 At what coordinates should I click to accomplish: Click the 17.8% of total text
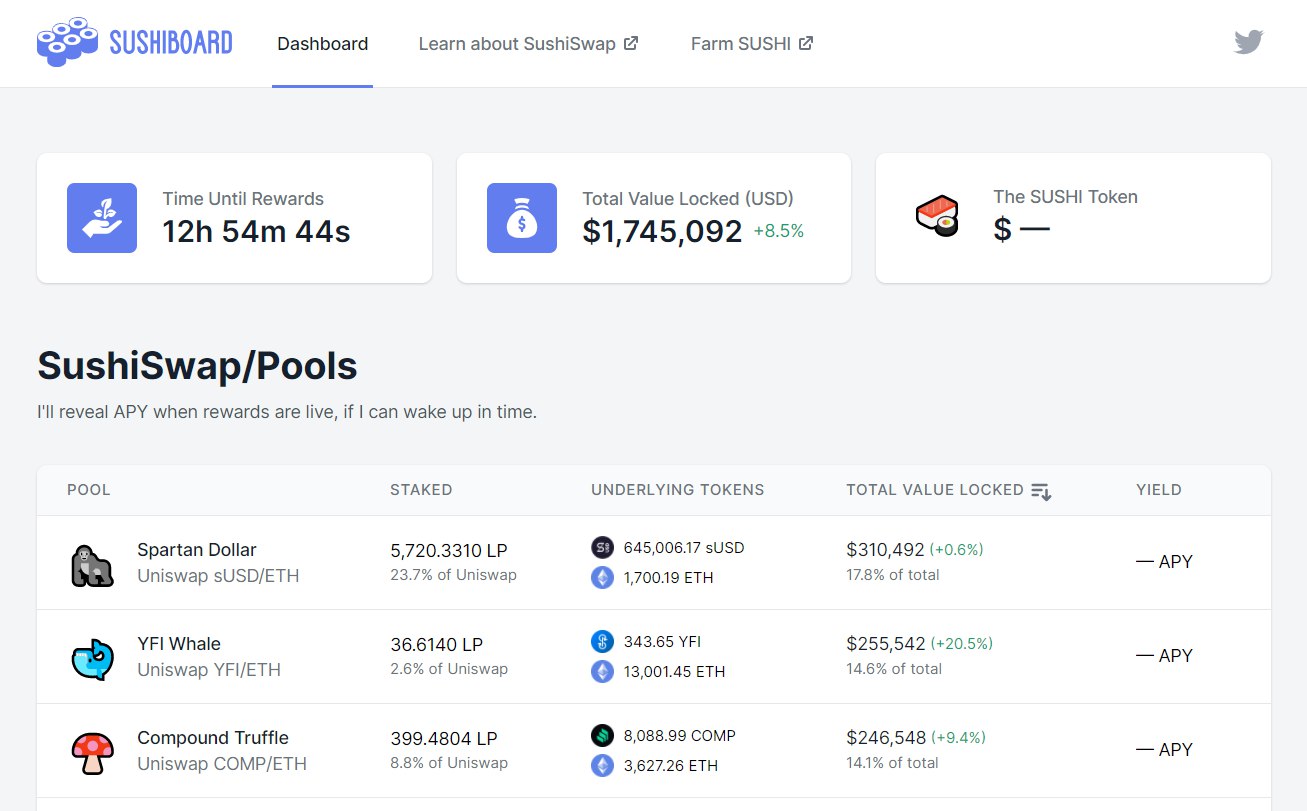click(x=893, y=575)
